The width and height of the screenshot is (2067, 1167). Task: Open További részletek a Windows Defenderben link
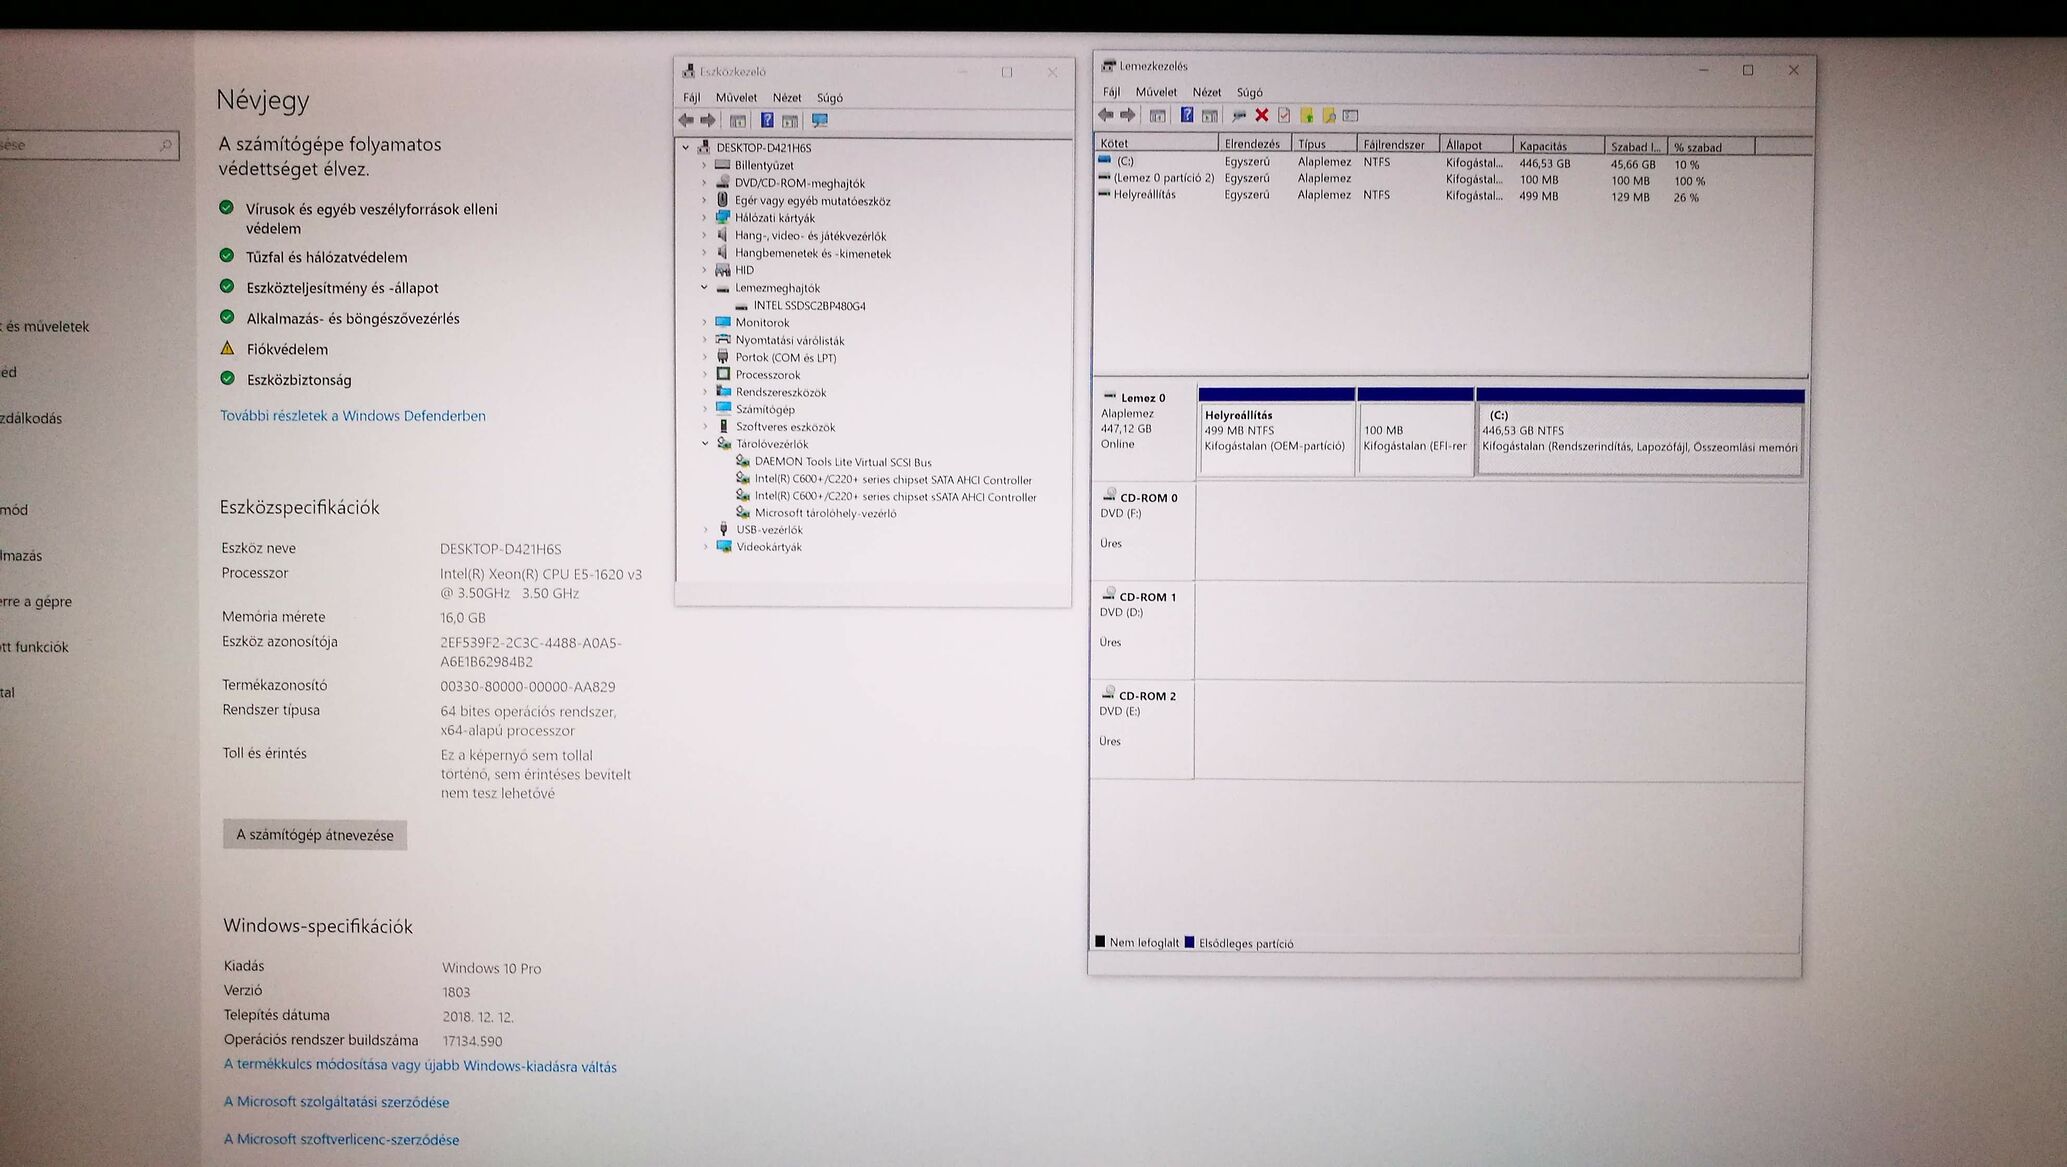[353, 416]
